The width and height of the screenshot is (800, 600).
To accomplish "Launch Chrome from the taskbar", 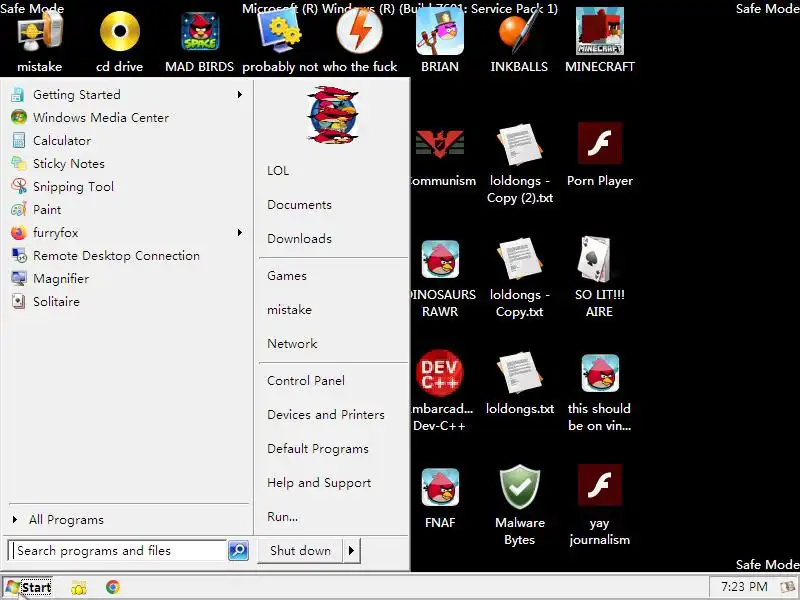I will pyautogui.click(x=113, y=587).
